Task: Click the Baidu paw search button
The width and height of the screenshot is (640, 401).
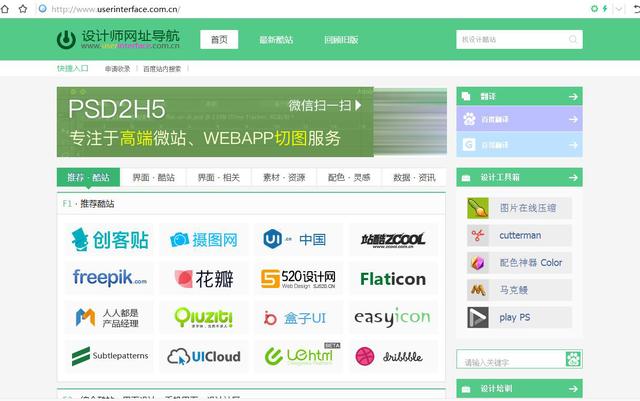Action: click(x=573, y=359)
